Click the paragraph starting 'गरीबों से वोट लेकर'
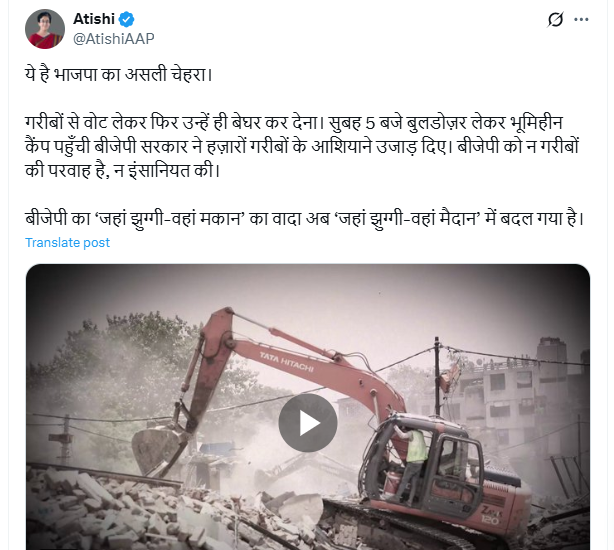This screenshot has height=550, width=614. (302, 146)
